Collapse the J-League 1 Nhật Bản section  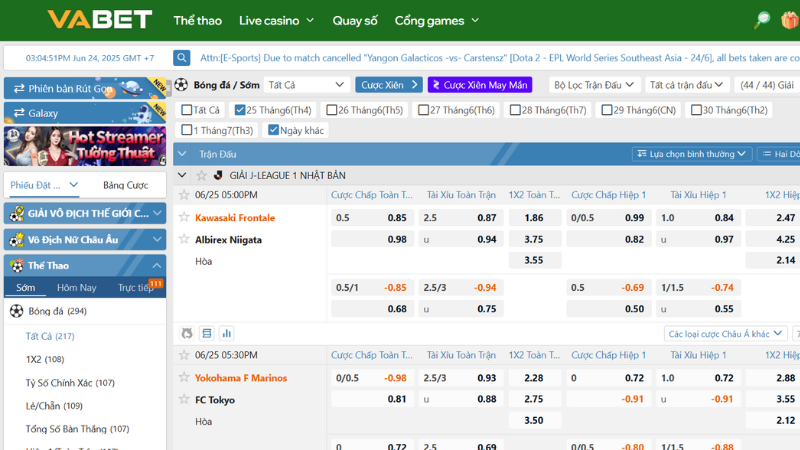coord(182,176)
